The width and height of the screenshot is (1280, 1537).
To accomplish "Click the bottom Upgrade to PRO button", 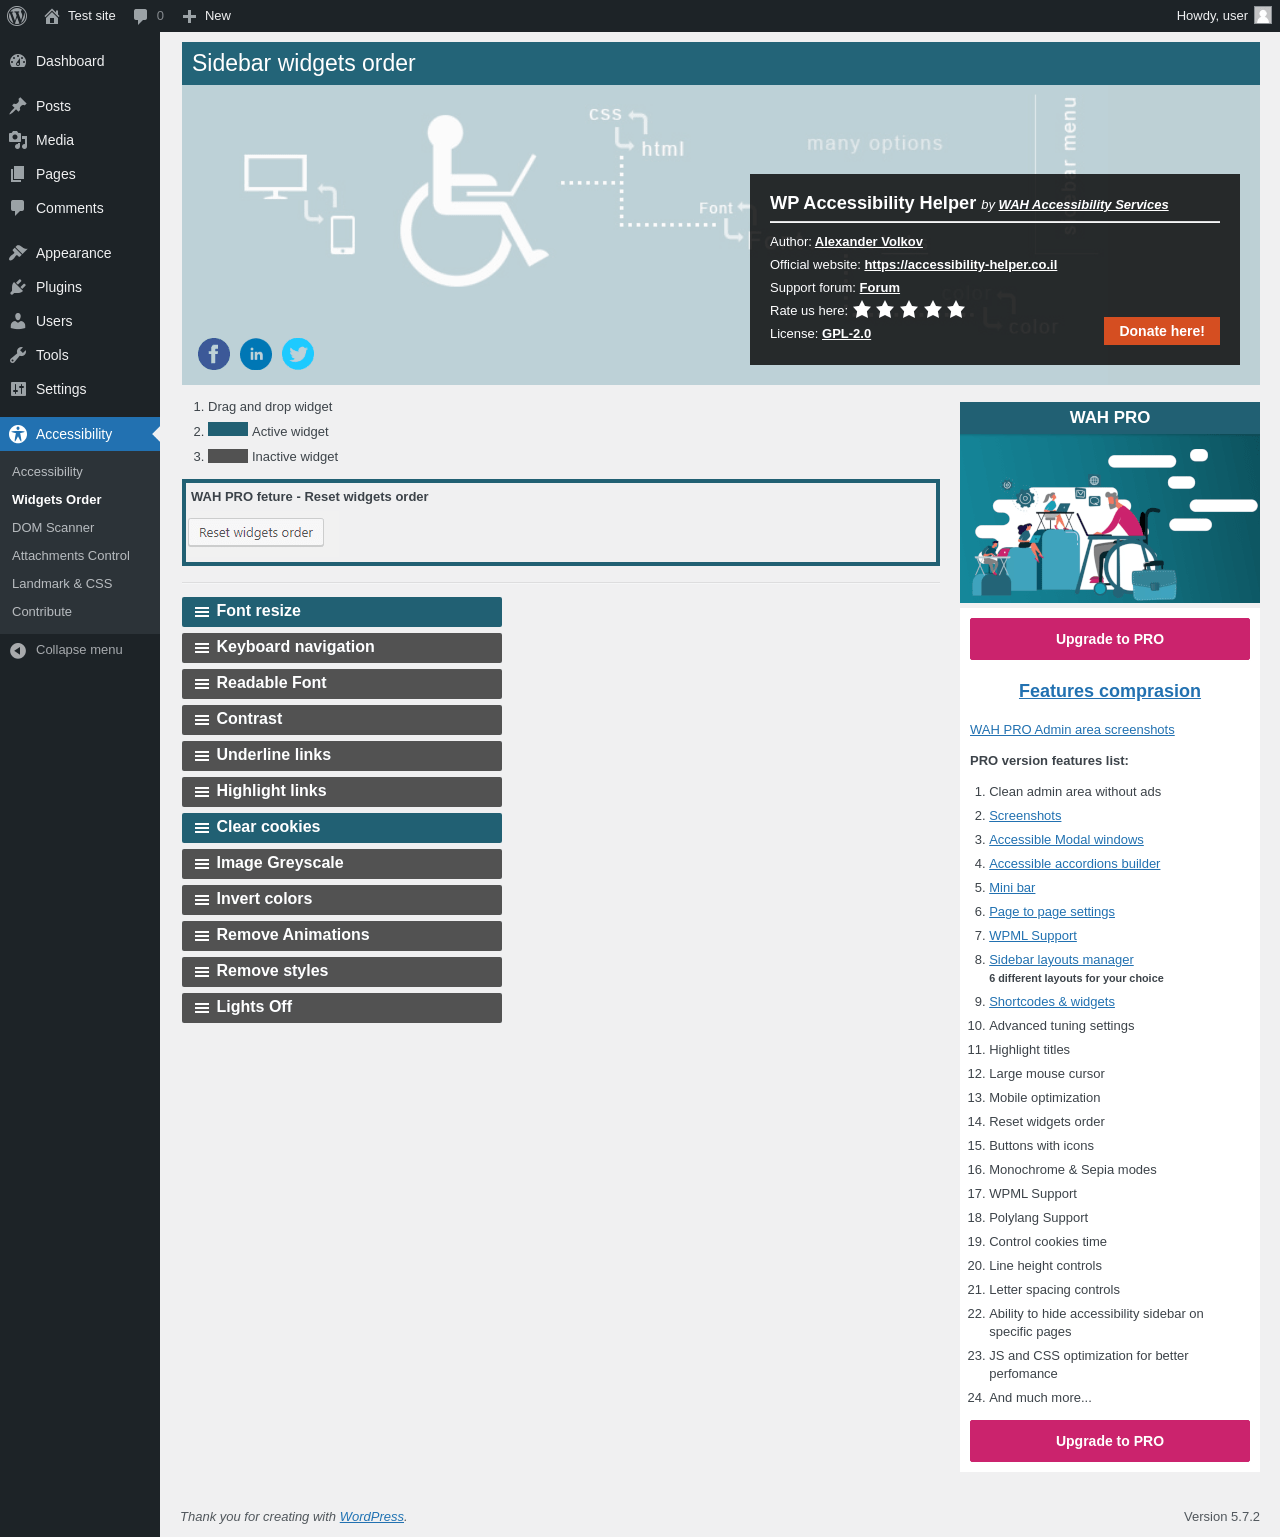I will (1110, 1441).
